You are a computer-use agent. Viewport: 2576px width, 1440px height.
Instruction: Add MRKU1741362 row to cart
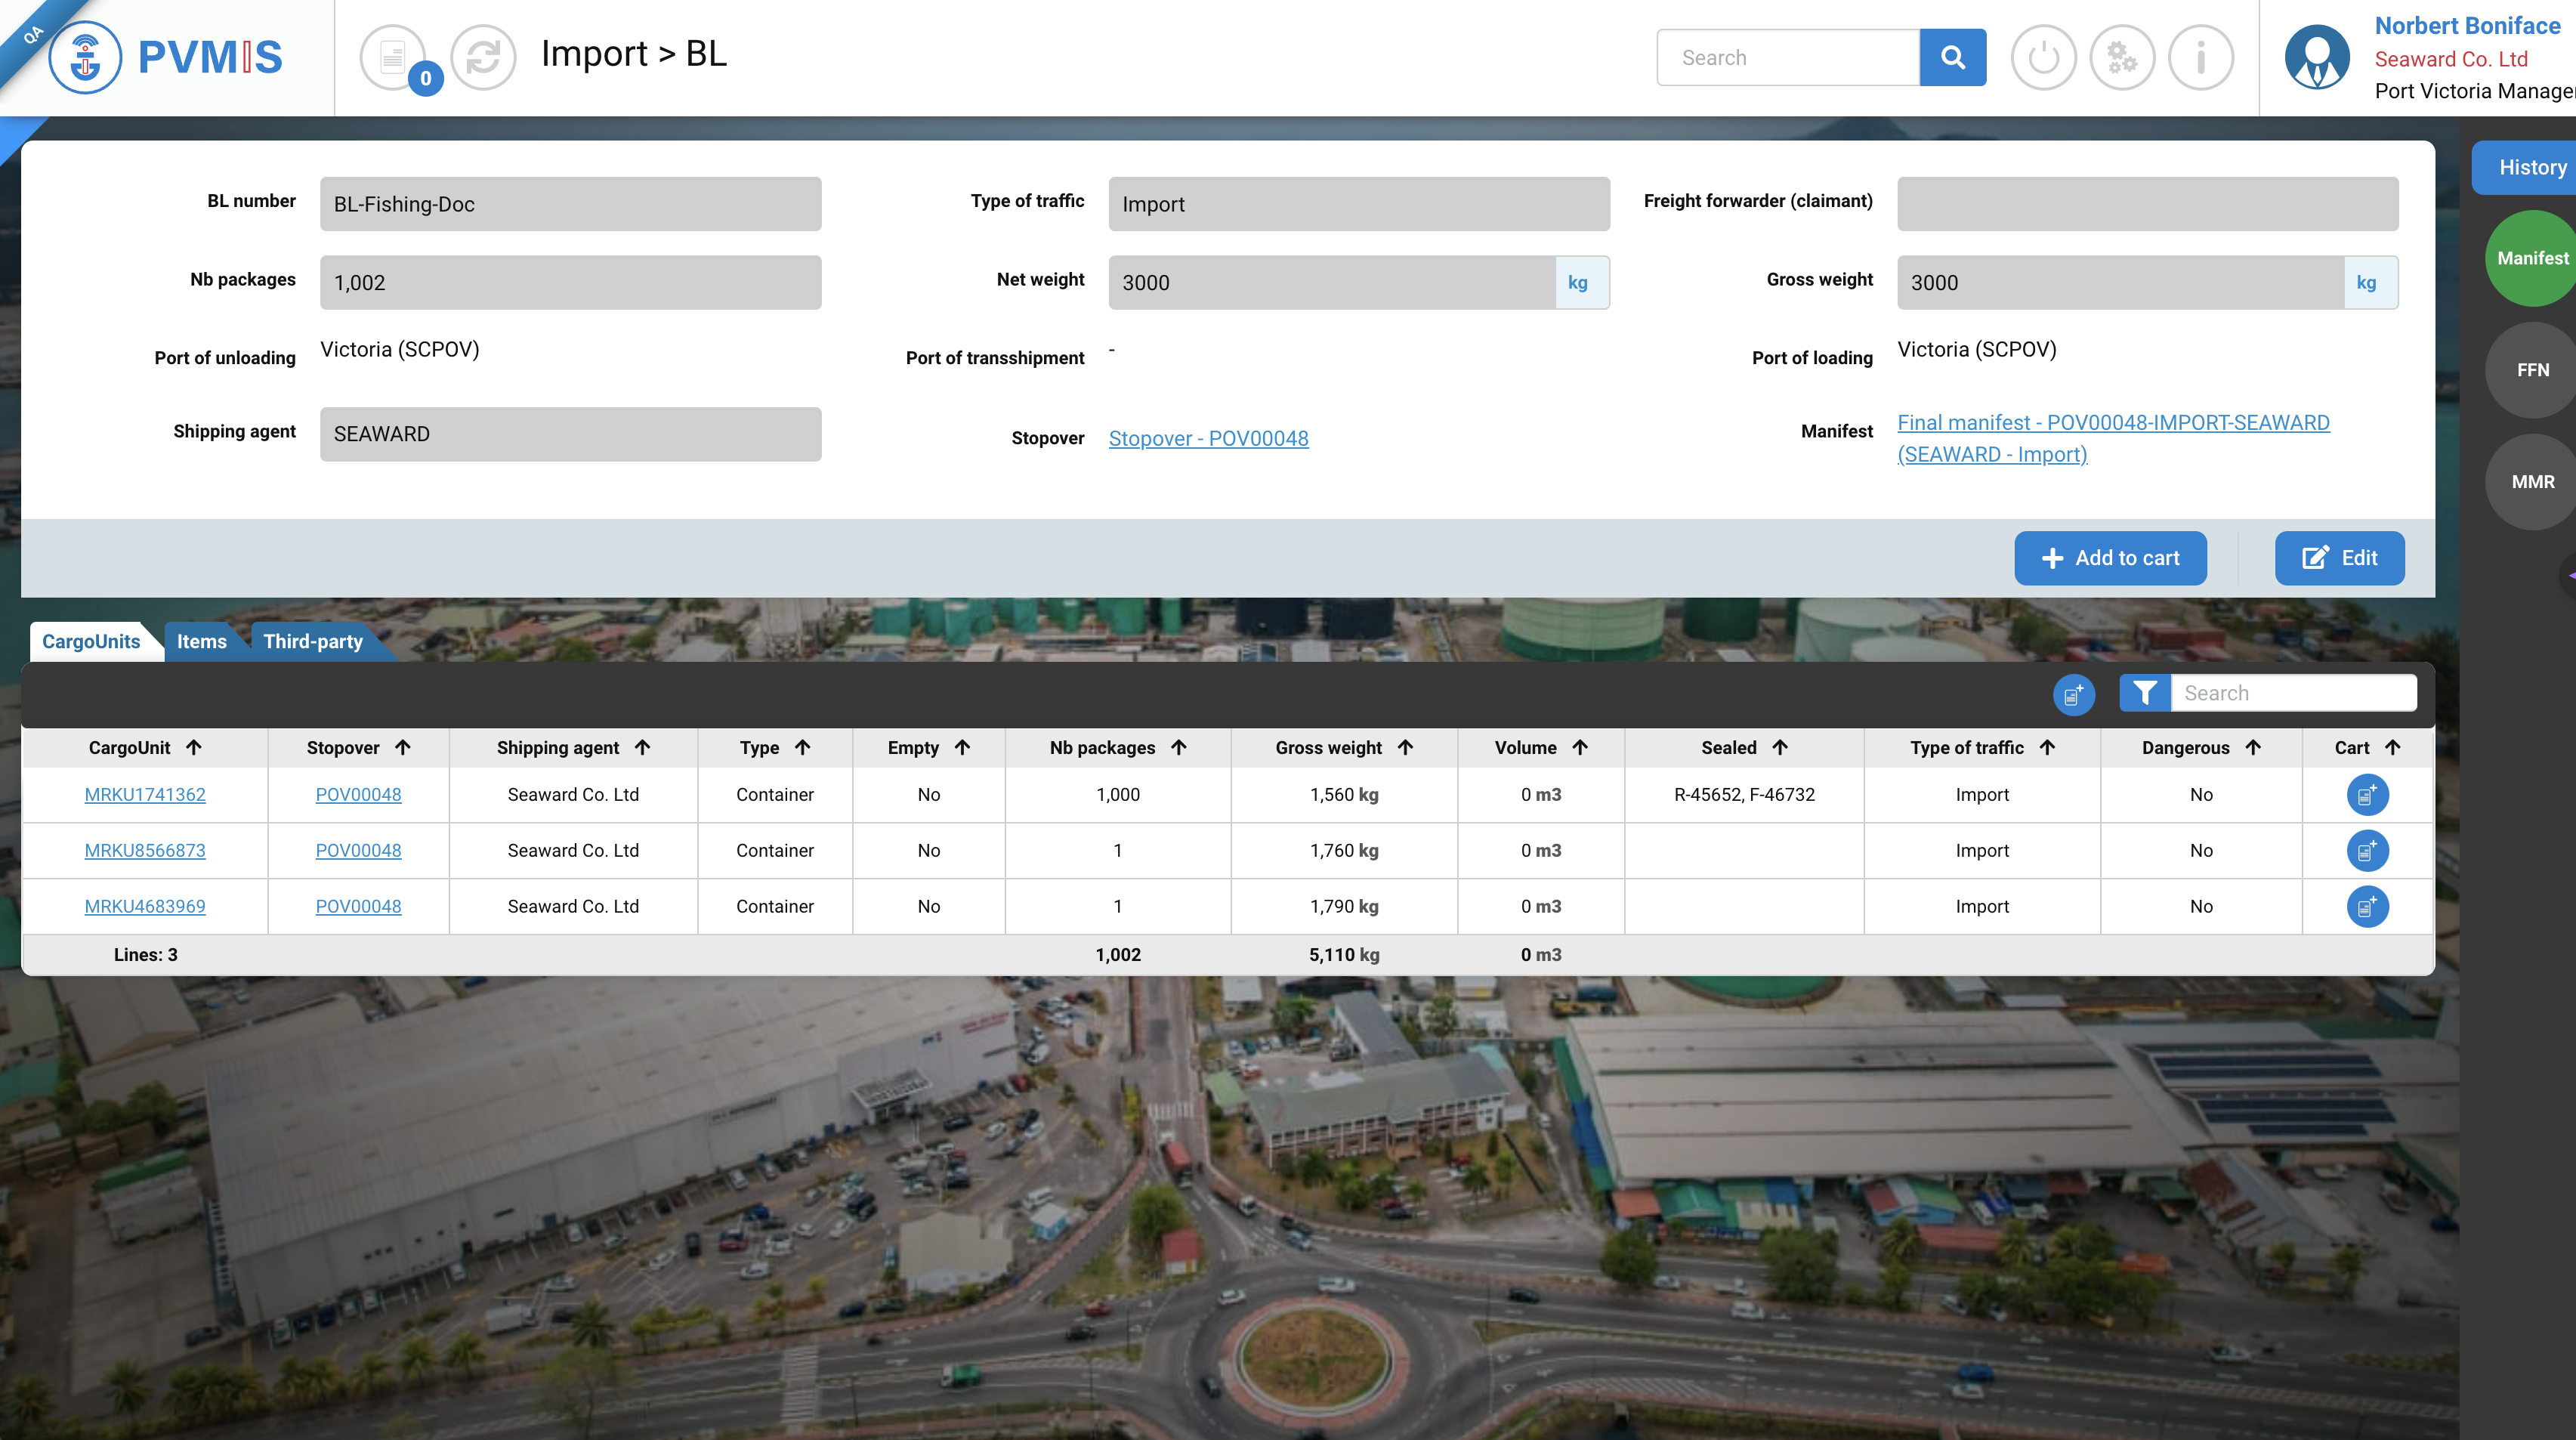pos(2367,795)
